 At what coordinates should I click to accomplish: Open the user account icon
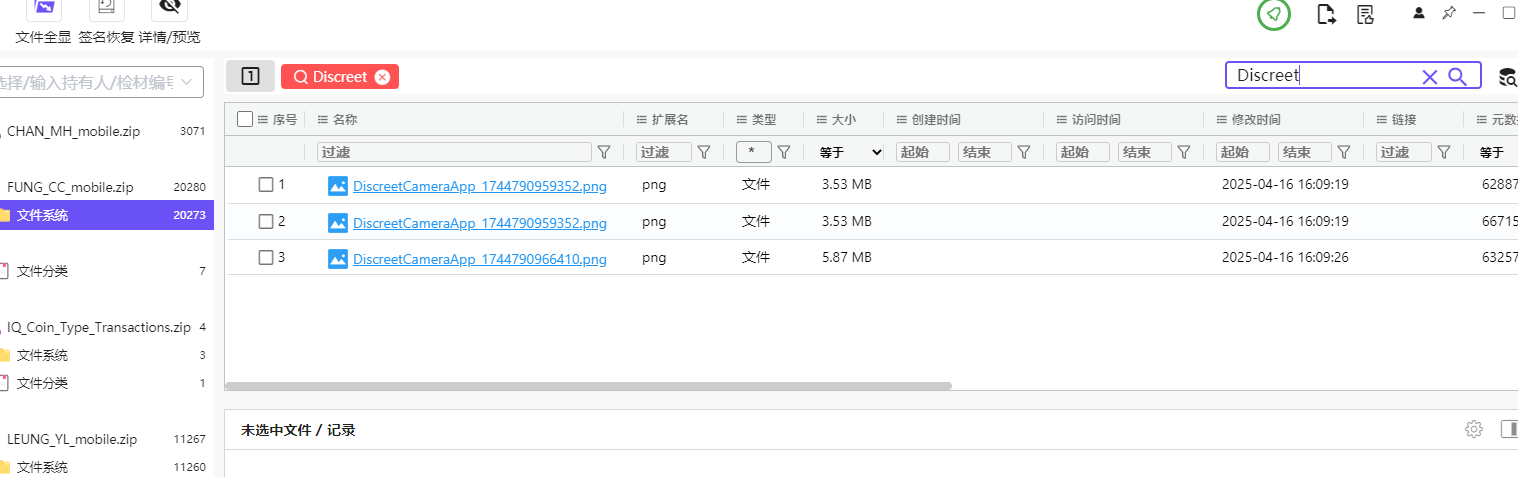click(x=1419, y=13)
